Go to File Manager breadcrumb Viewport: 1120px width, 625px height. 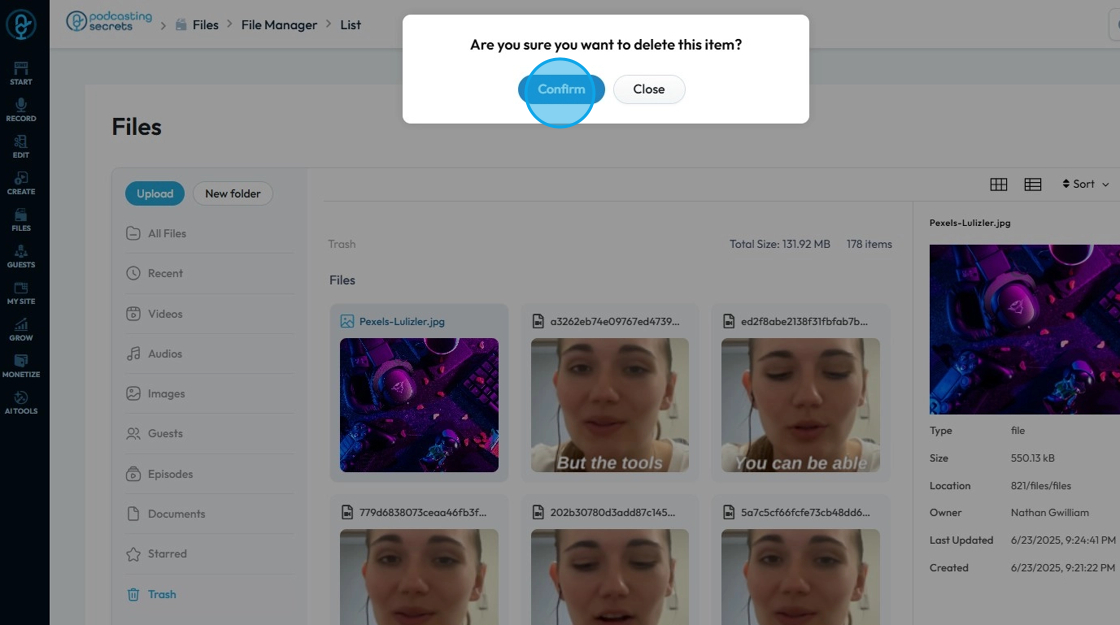(x=279, y=25)
